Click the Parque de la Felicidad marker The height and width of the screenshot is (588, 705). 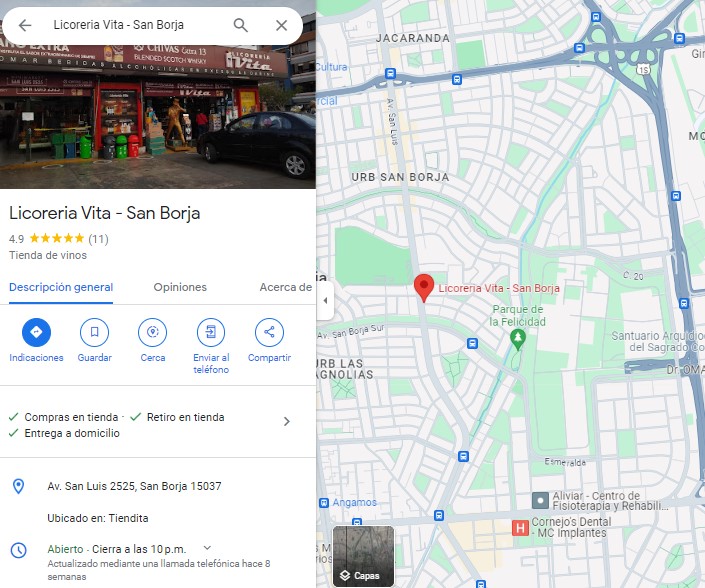[x=518, y=339]
